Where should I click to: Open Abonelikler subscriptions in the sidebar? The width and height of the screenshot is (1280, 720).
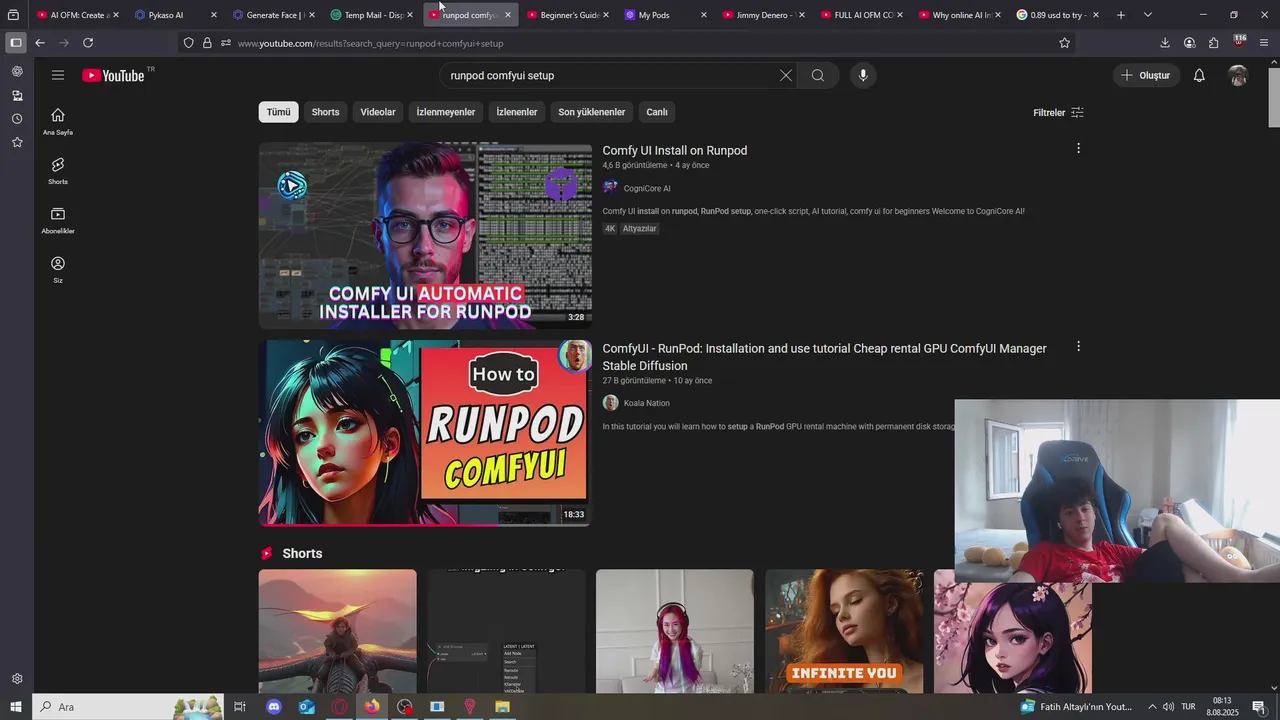click(x=58, y=220)
